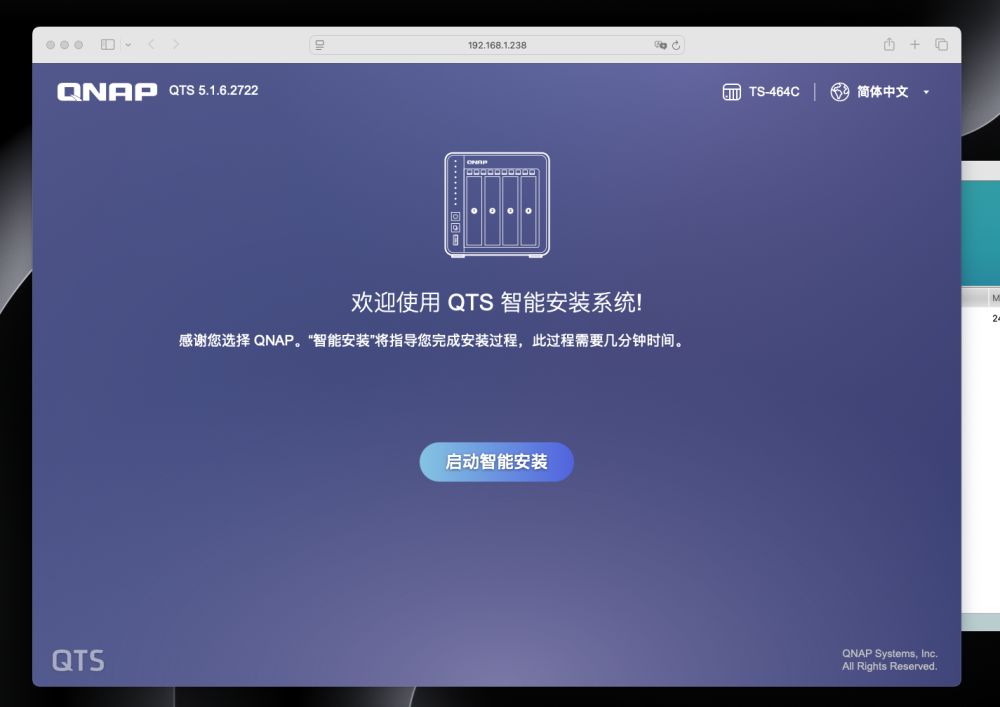Click the NAS device illustration

(497, 205)
